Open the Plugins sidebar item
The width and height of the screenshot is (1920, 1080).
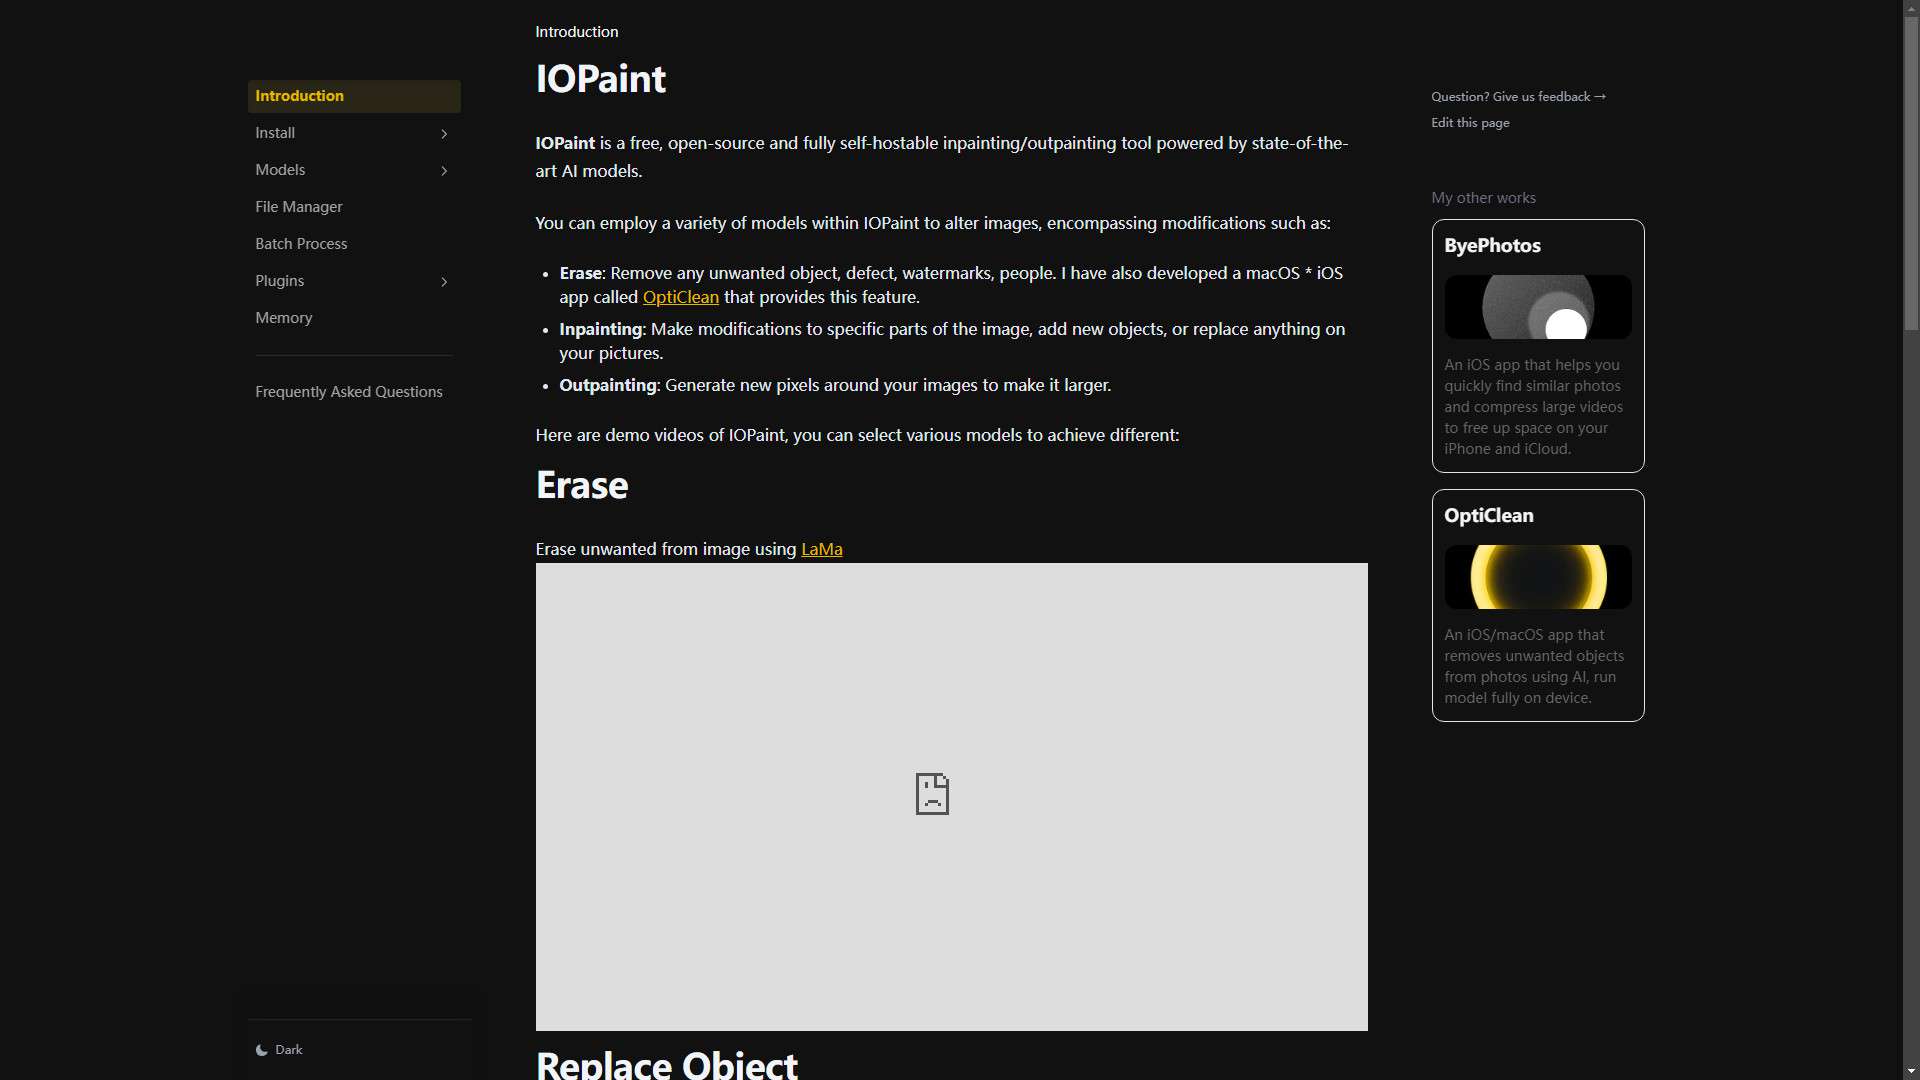click(x=354, y=281)
